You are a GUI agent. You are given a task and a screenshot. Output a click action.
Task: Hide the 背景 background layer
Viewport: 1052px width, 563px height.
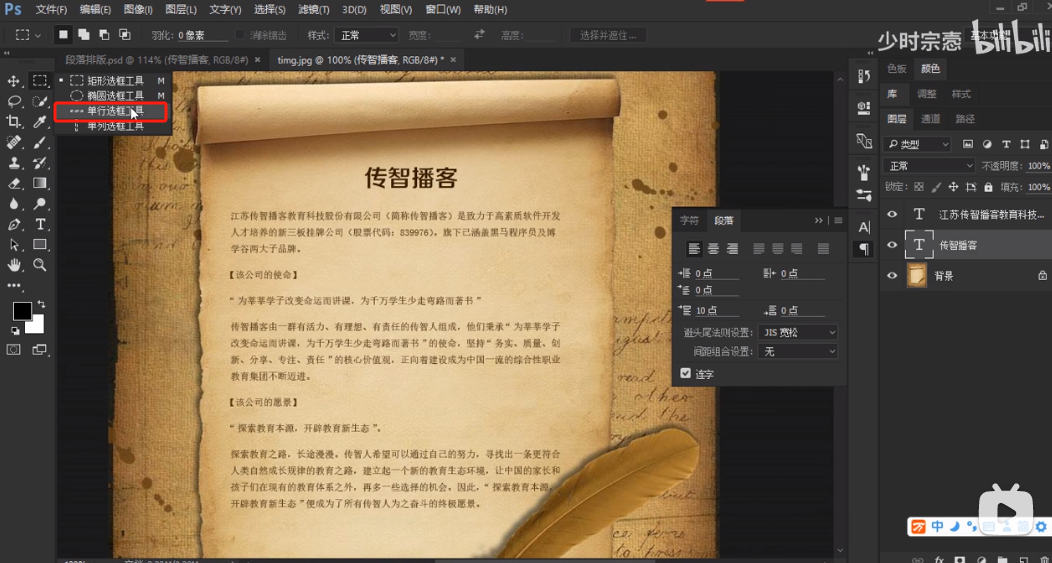[892, 275]
